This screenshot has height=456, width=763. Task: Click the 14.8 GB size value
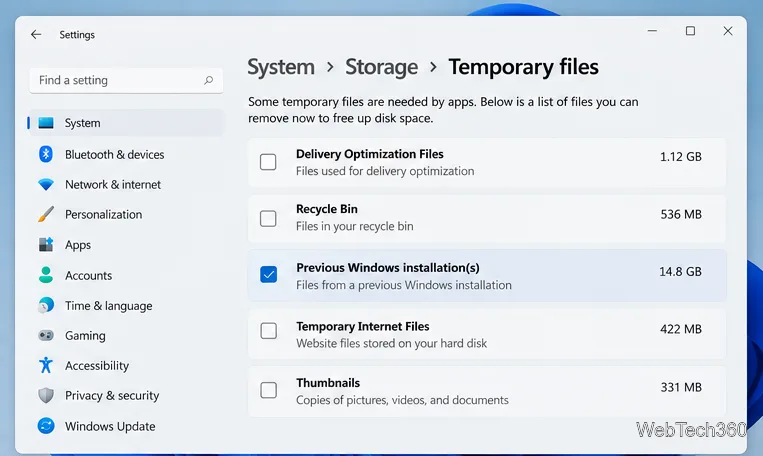click(680, 271)
